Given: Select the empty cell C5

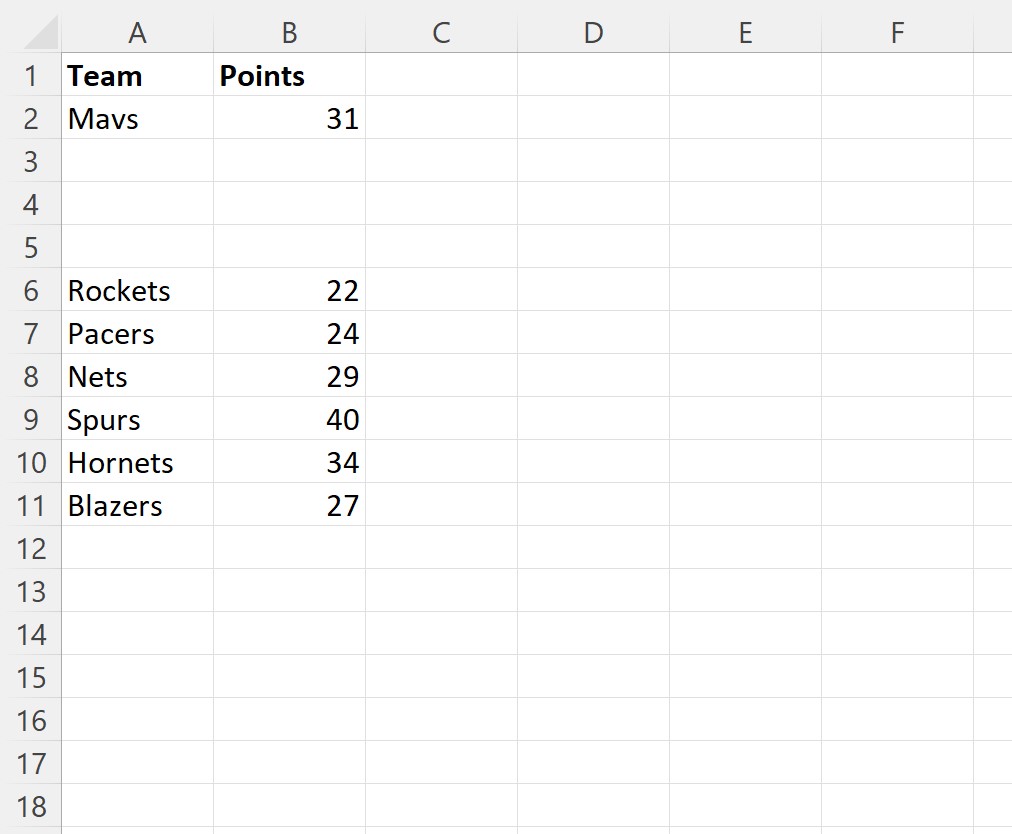Looking at the screenshot, I should pos(440,247).
